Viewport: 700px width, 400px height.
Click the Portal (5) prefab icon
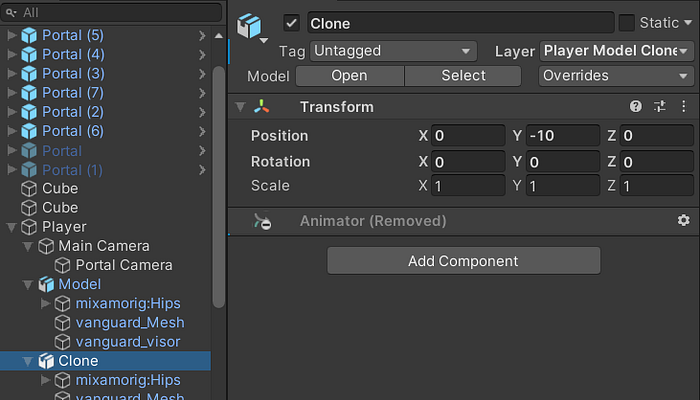pos(28,35)
